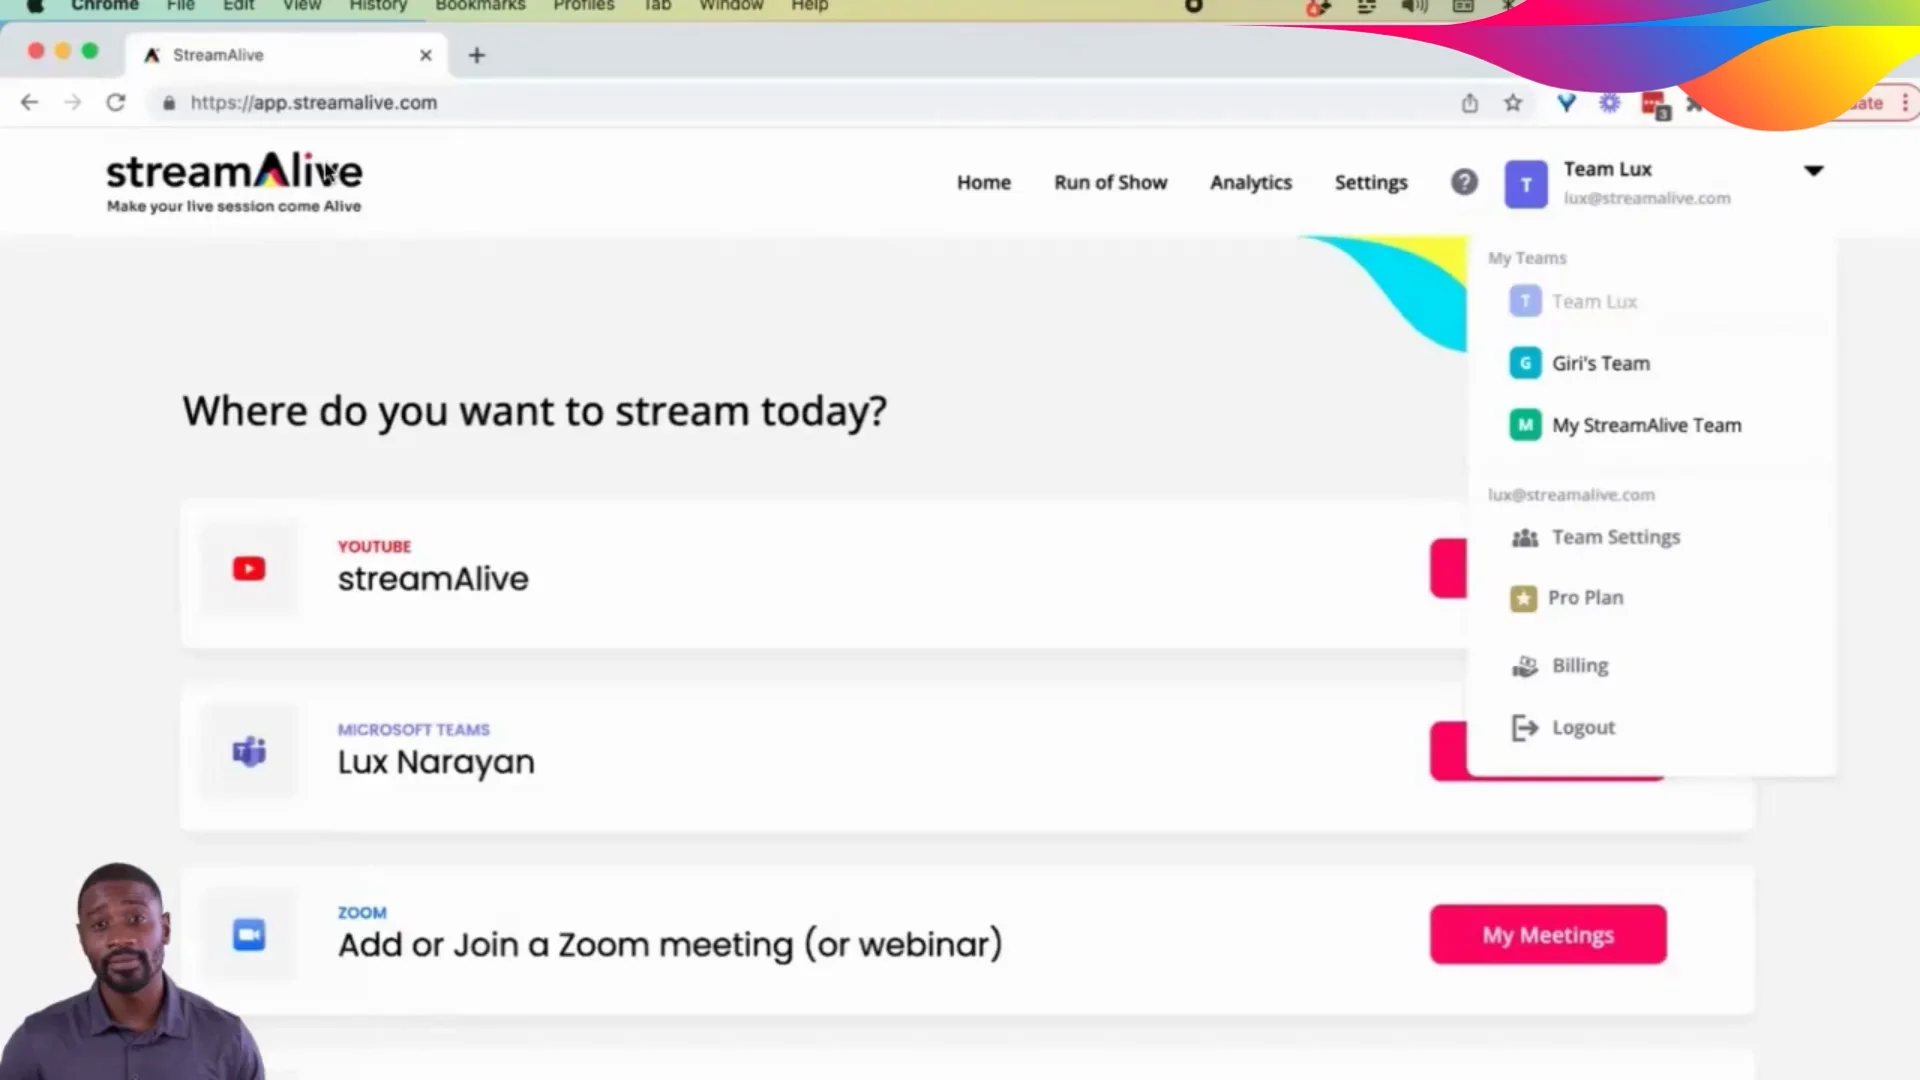The width and height of the screenshot is (1920, 1080).
Task: Select Logout from the account menu
Action: (x=1582, y=727)
